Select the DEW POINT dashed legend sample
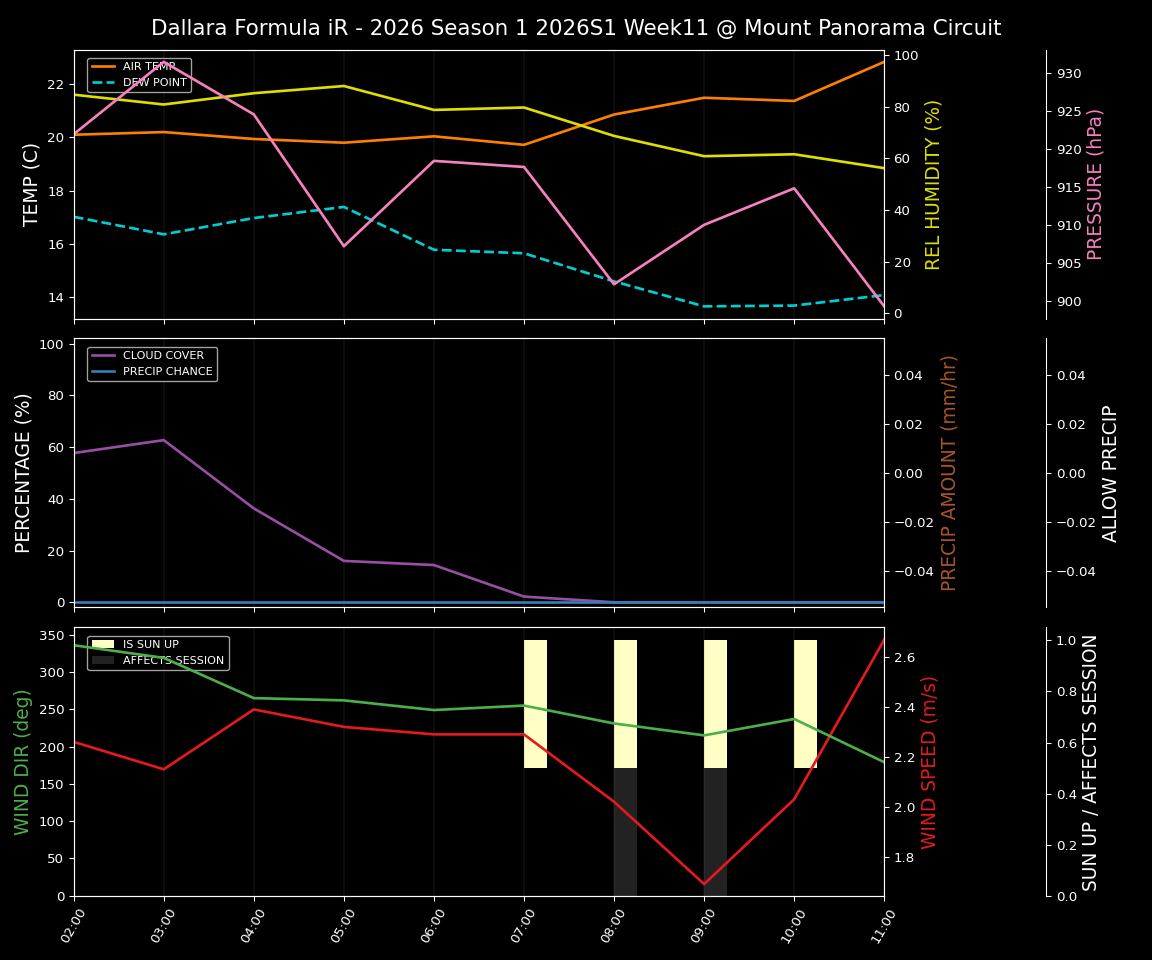Viewport: 1152px width, 960px height. coord(104,83)
